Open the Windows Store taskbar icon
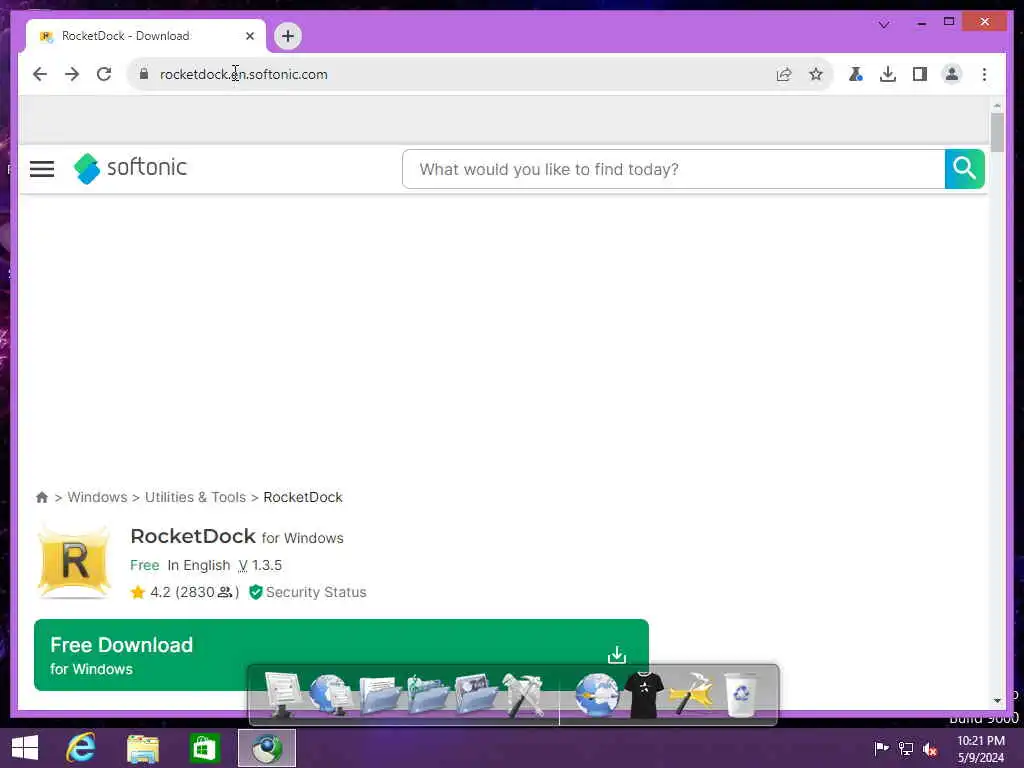 [204, 748]
